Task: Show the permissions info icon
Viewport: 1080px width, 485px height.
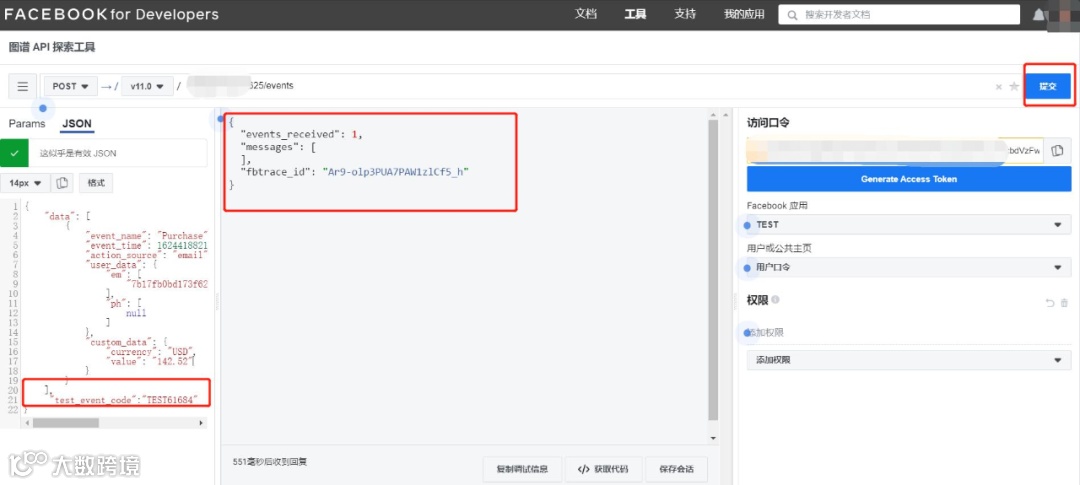Action: click(776, 300)
